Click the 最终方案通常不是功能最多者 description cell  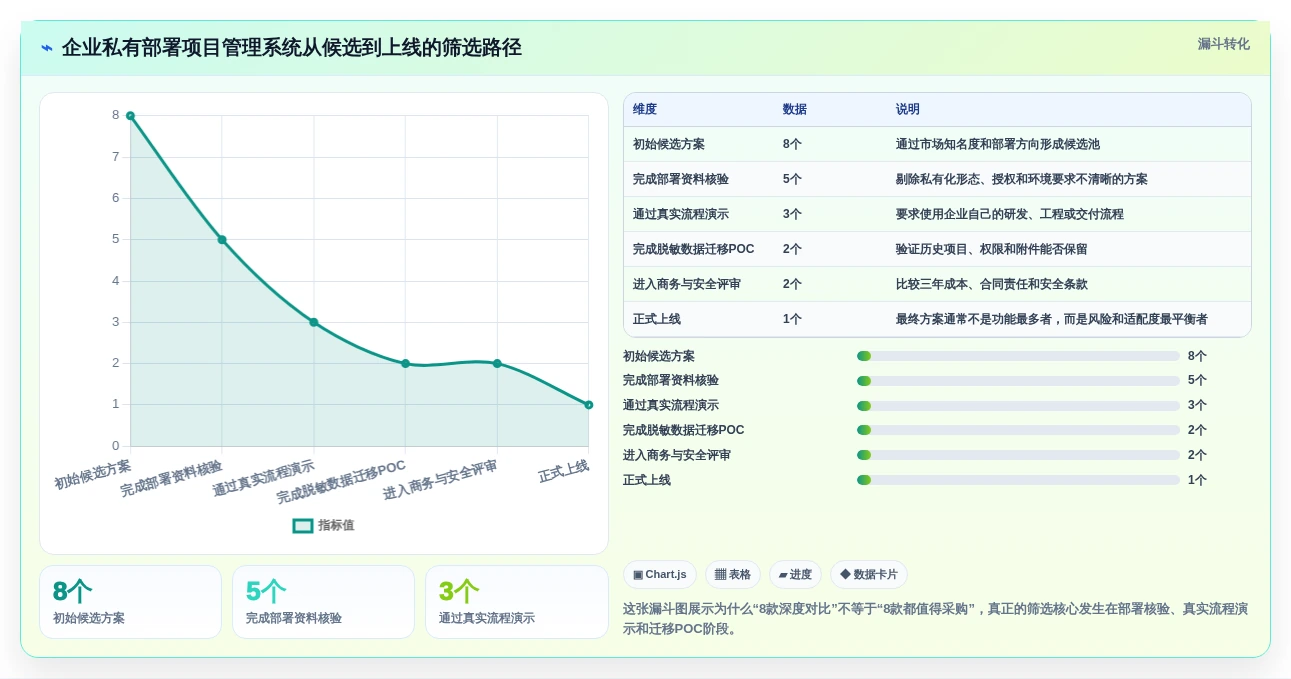pos(1052,320)
